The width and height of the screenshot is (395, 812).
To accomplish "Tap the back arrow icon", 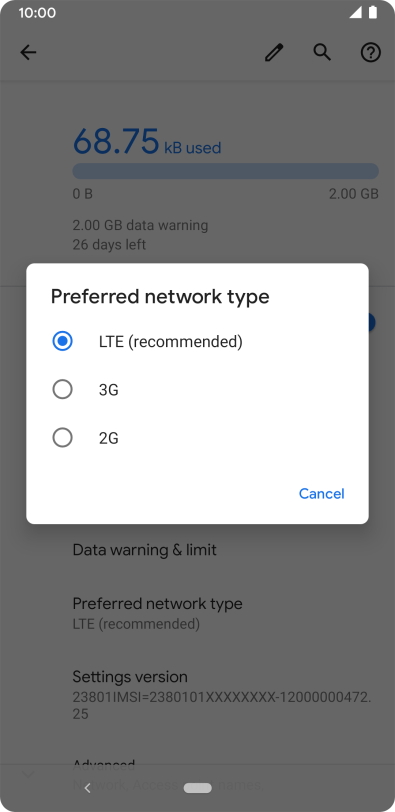I will tap(28, 52).
